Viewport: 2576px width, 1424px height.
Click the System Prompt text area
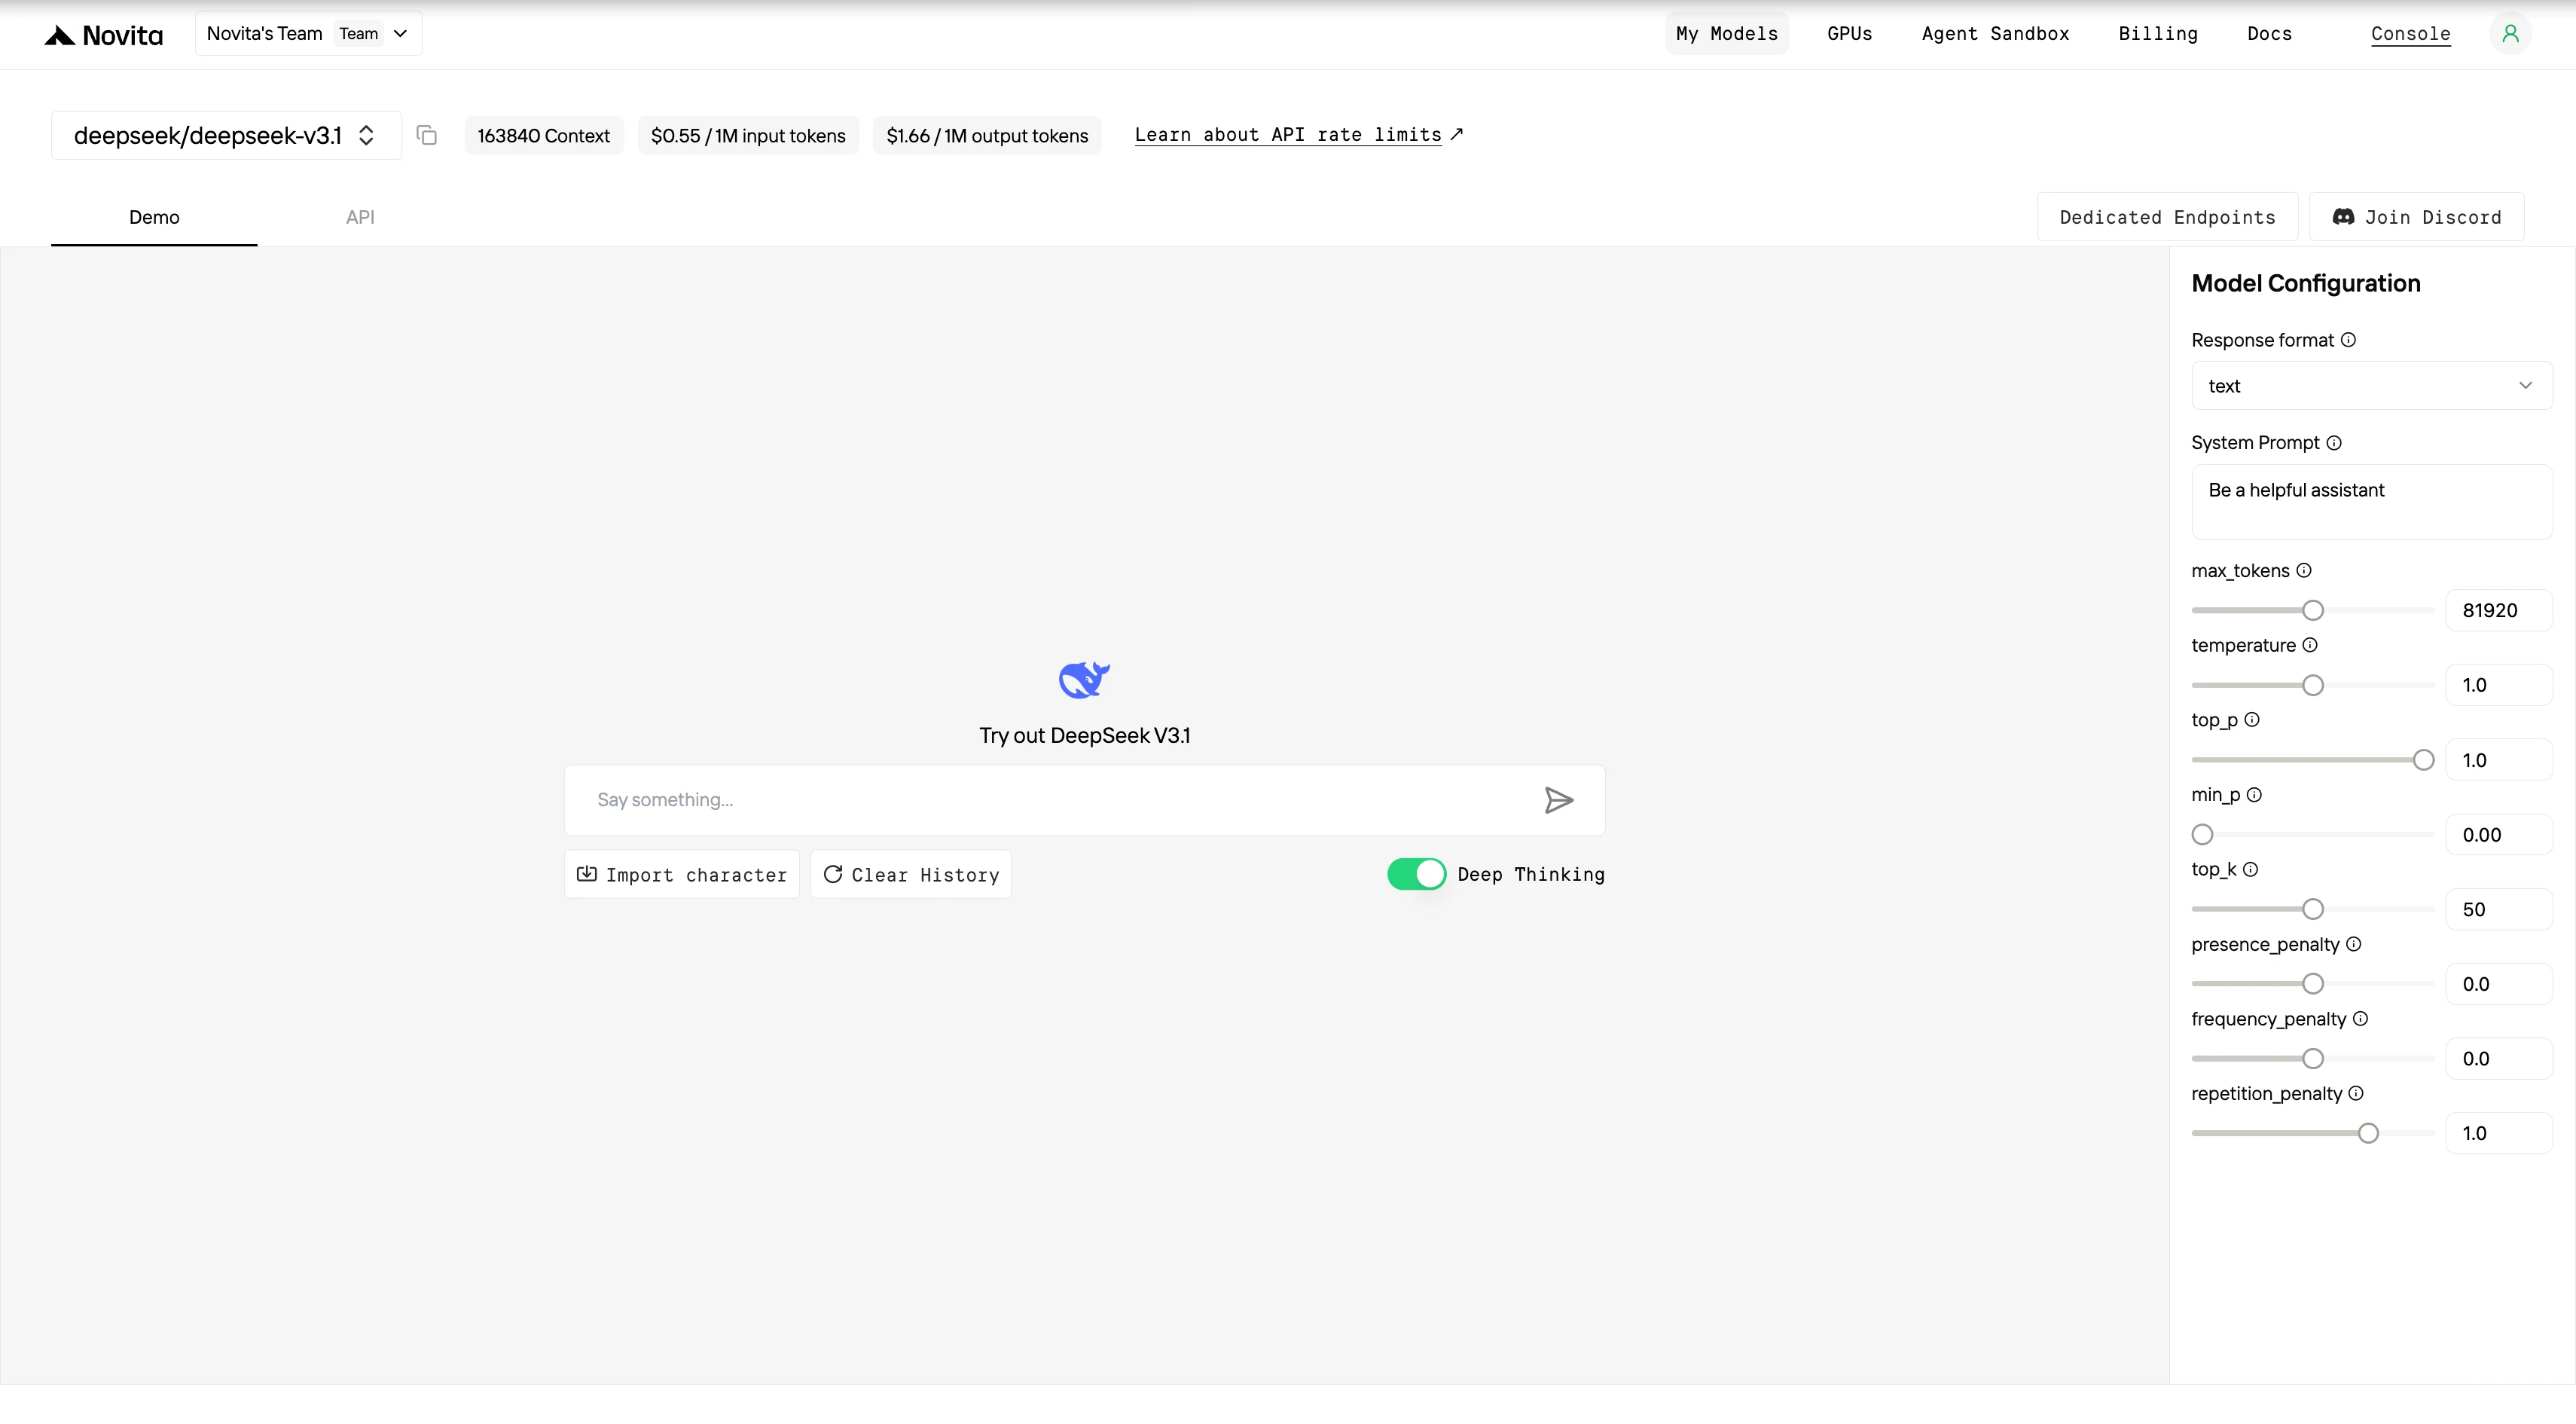coord(2372,502)
